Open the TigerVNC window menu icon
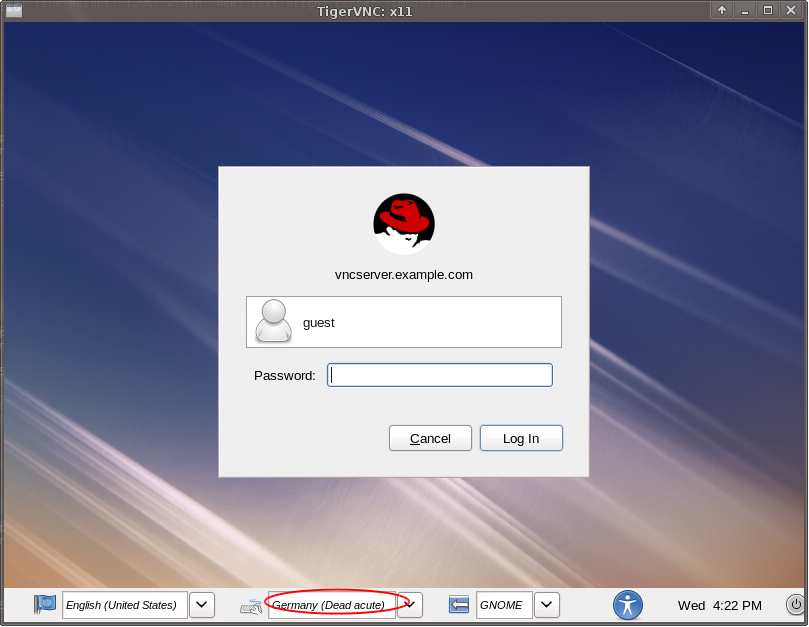The image size is (809, 627). click(14, 10)
